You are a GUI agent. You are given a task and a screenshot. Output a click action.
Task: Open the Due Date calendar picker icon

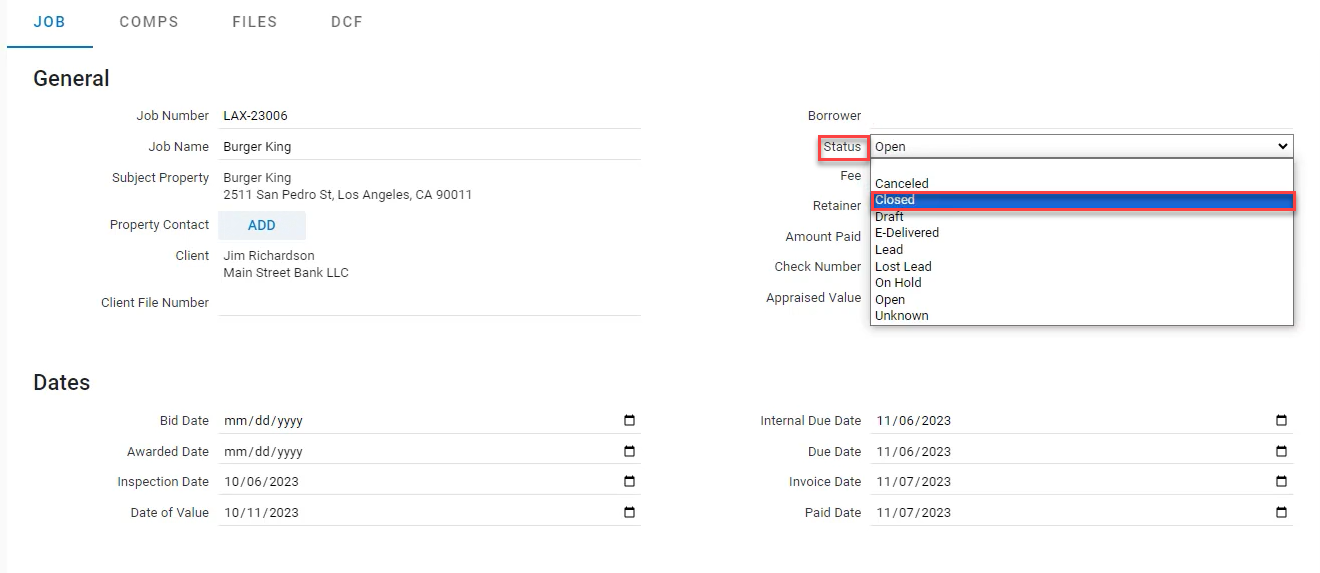1281,452
